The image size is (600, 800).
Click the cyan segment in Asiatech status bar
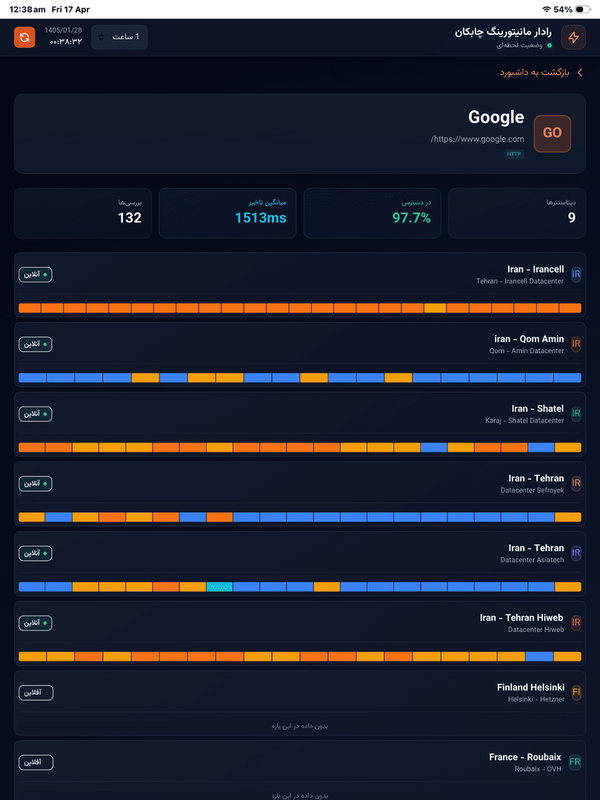219,587
